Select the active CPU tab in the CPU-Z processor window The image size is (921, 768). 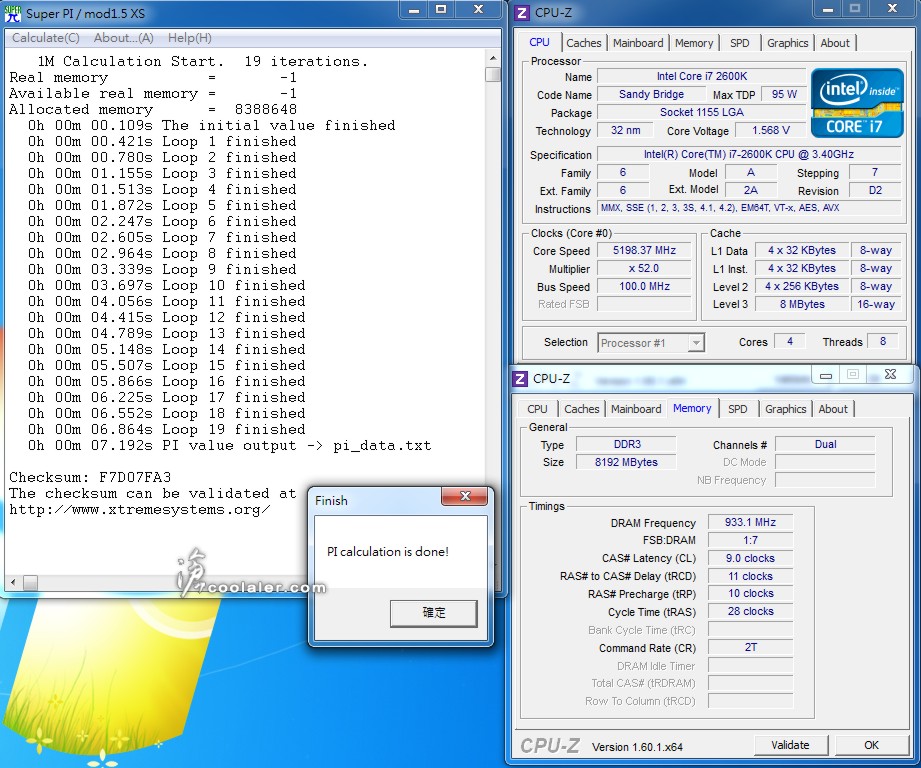[539, 42]
